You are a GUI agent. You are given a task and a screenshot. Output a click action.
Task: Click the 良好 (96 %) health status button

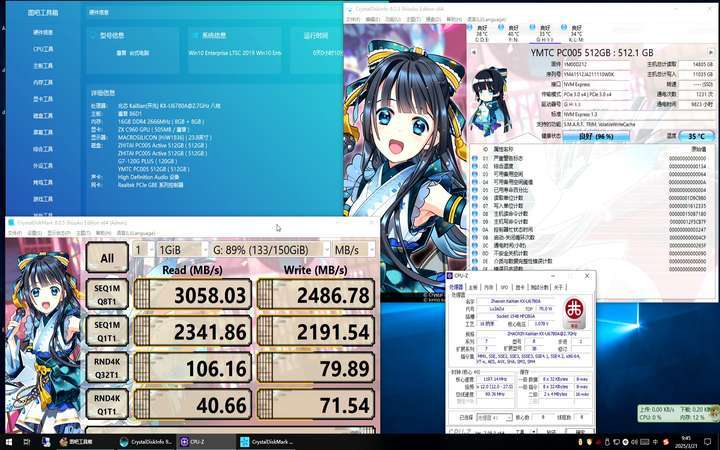pos(596,136)
